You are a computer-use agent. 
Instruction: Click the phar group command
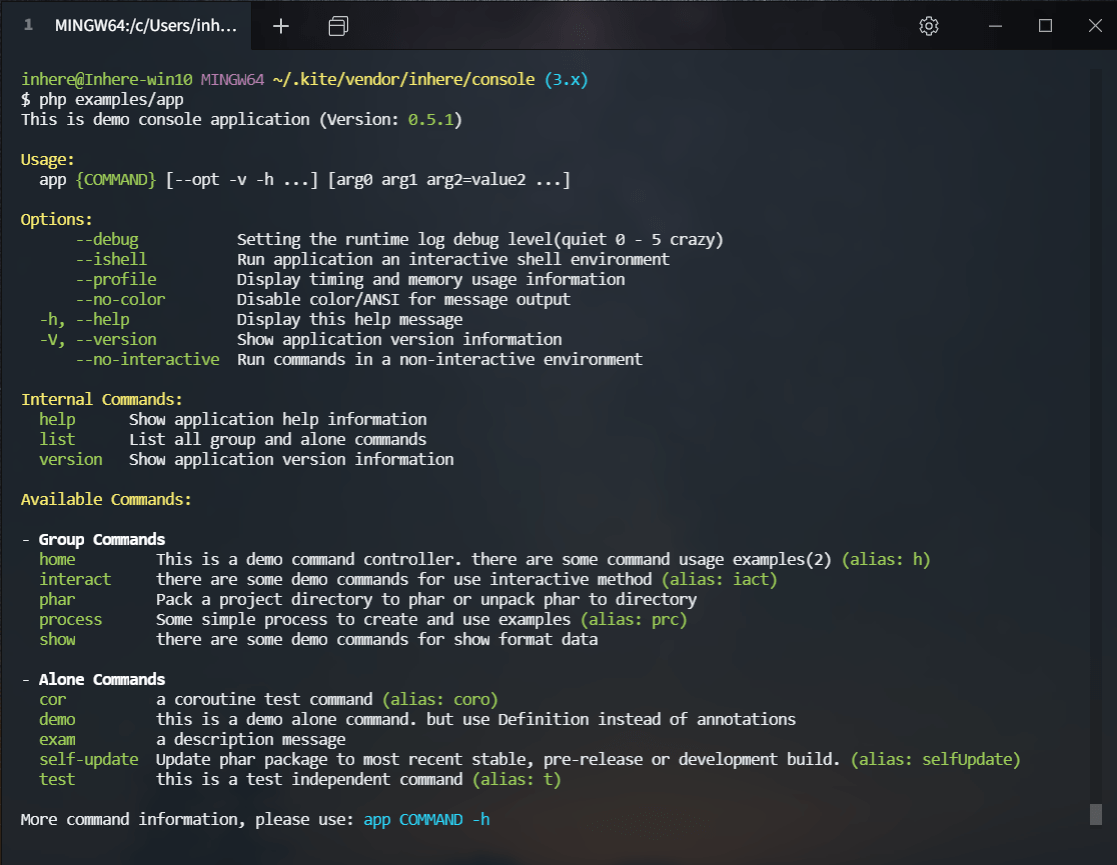coord(55,599)
